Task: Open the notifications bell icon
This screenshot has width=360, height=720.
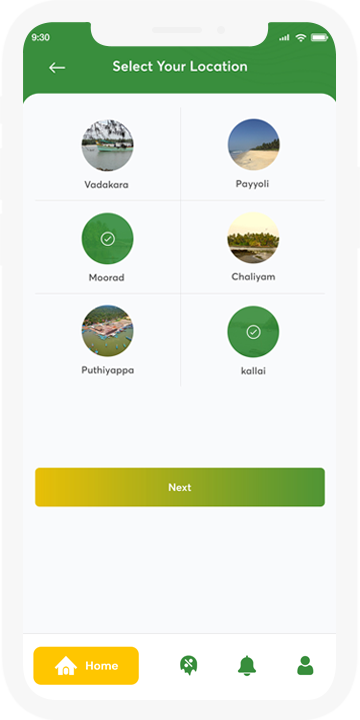Action: (x=247, y=665)
